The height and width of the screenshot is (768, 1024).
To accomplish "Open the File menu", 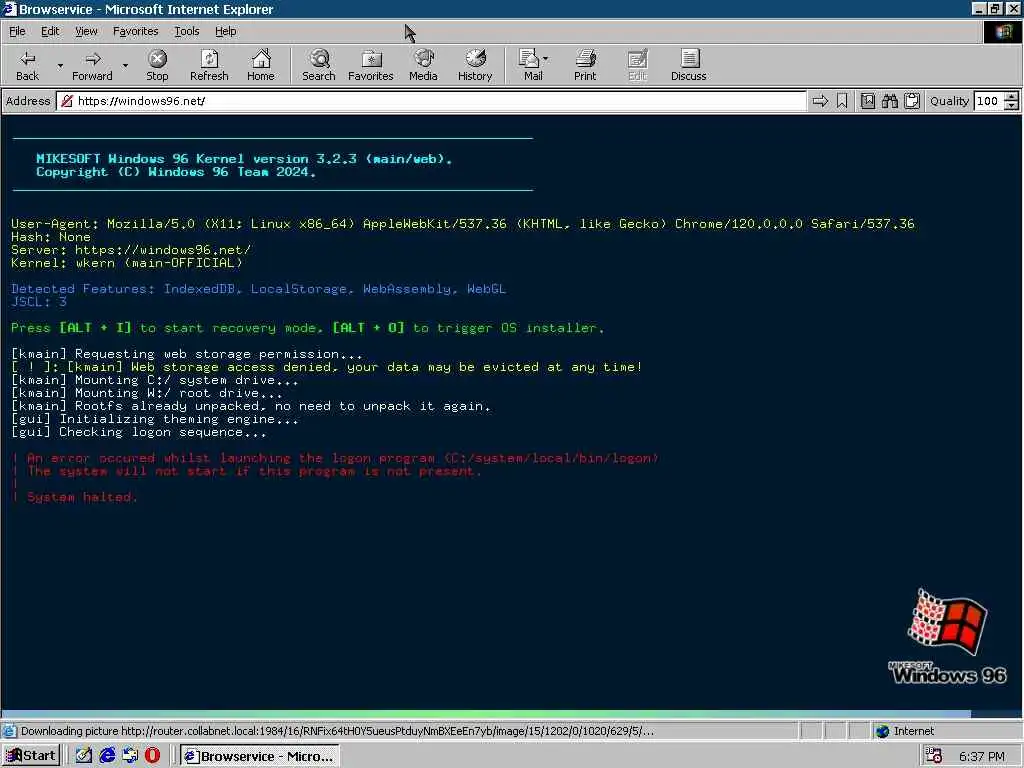I will (18, 31).
